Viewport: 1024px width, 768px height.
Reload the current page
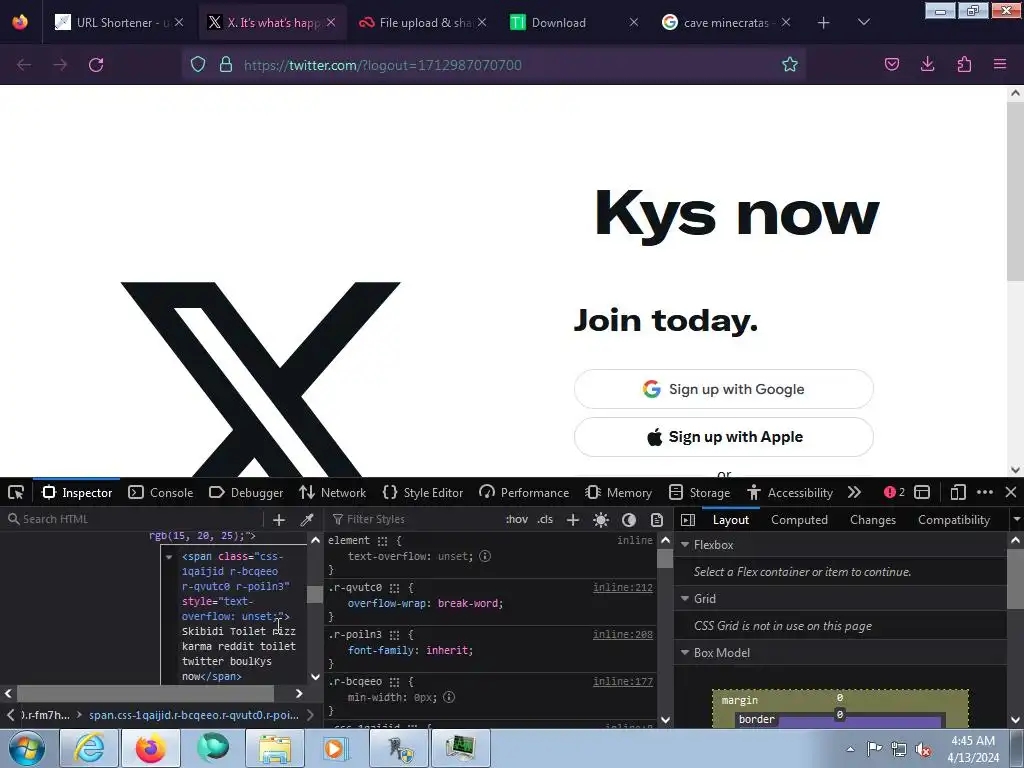96,65
